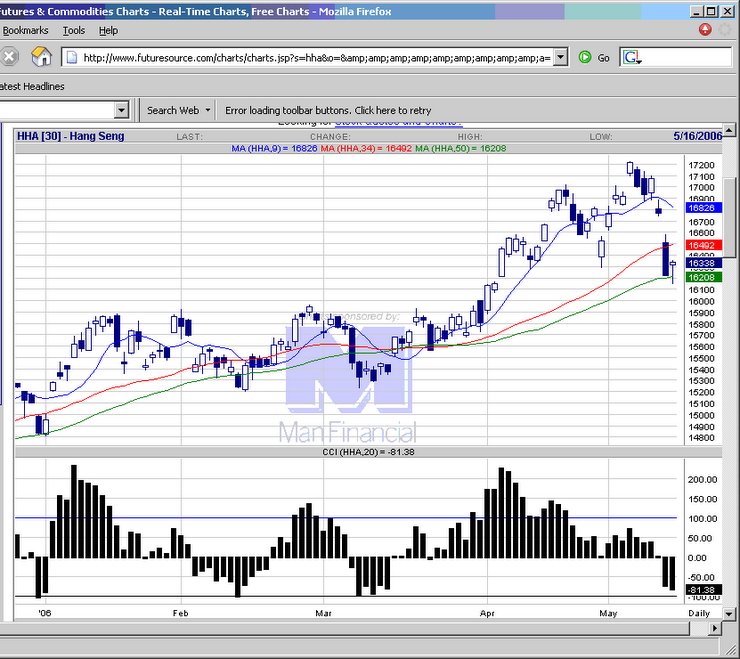Click the MA (HHA,50) = 16208 legend
This screenshot has width=740, height=659.
pyautogui.click(x=461, y=148)
